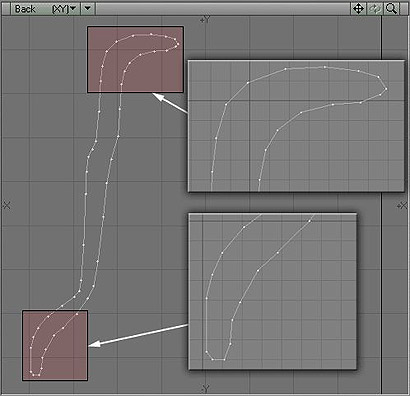Select the bottom highlighted red region of the curve
This screenshot has width=410, height=396.
tap(55, 345)
